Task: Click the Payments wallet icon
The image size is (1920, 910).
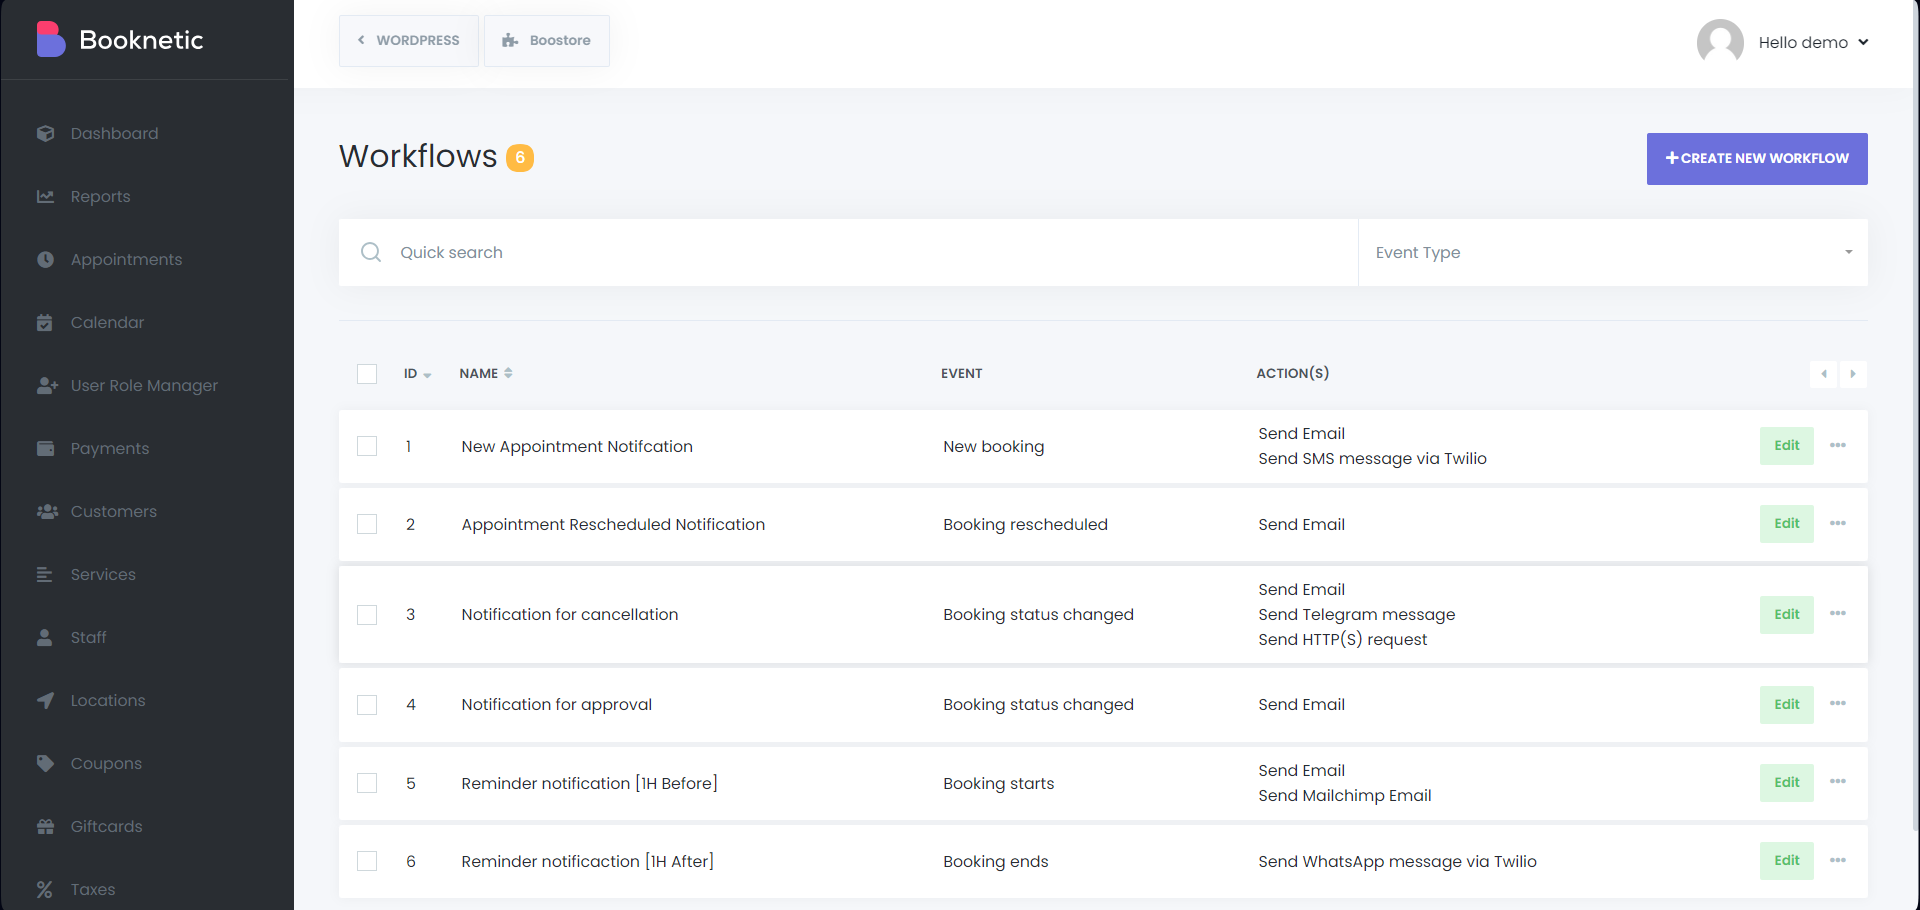Action: [x=45, y=449]
